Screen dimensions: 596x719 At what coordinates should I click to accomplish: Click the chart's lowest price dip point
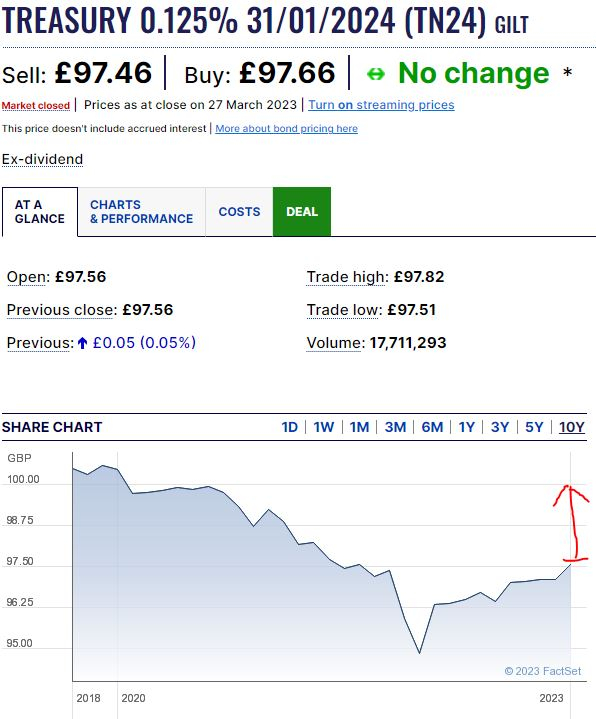point(419,653)
